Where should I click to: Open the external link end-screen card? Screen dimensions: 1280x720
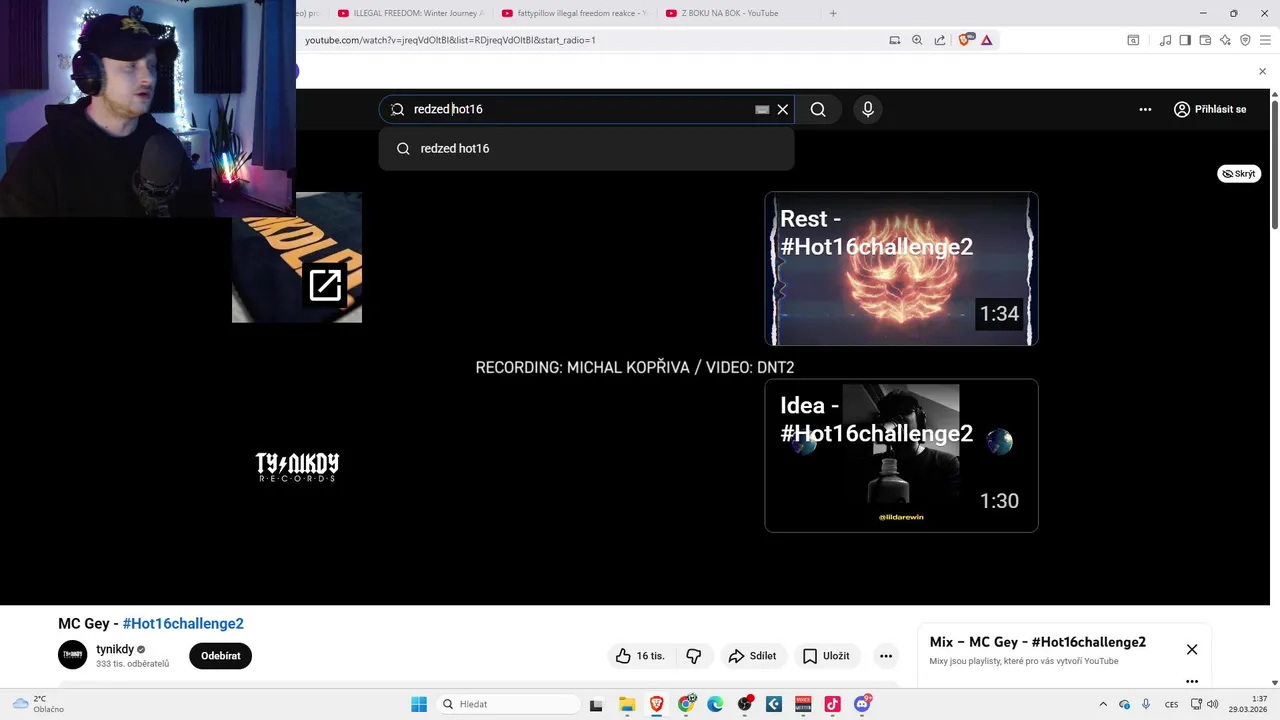[x=297, y=258]
